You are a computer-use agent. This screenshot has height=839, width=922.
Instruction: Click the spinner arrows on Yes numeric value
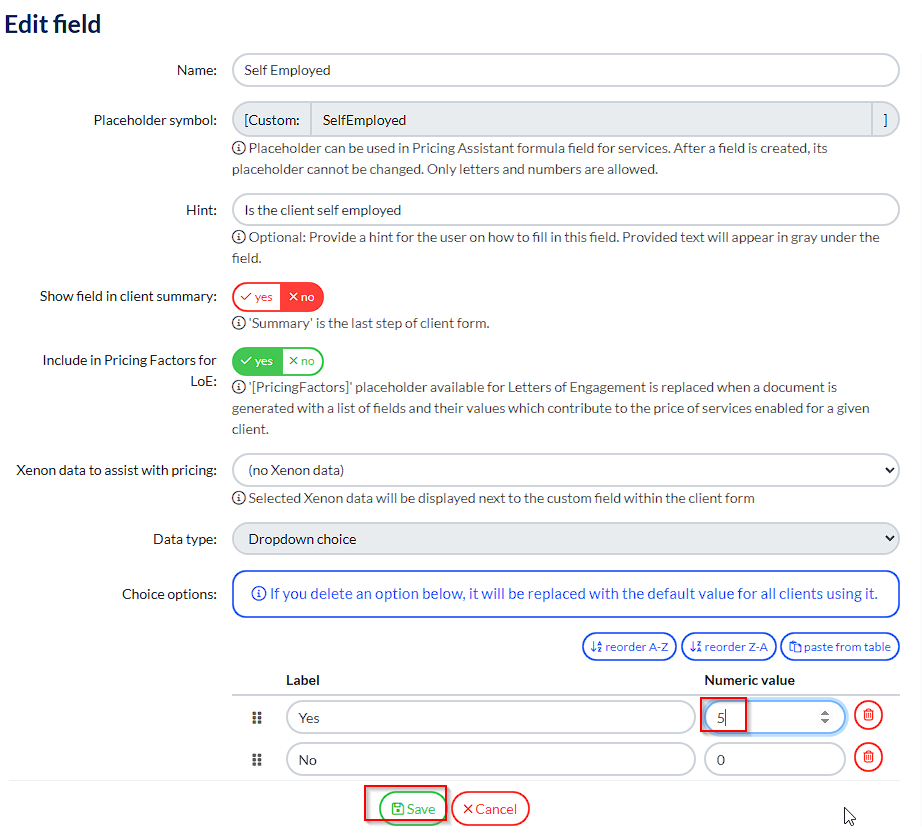coord(825,717)
